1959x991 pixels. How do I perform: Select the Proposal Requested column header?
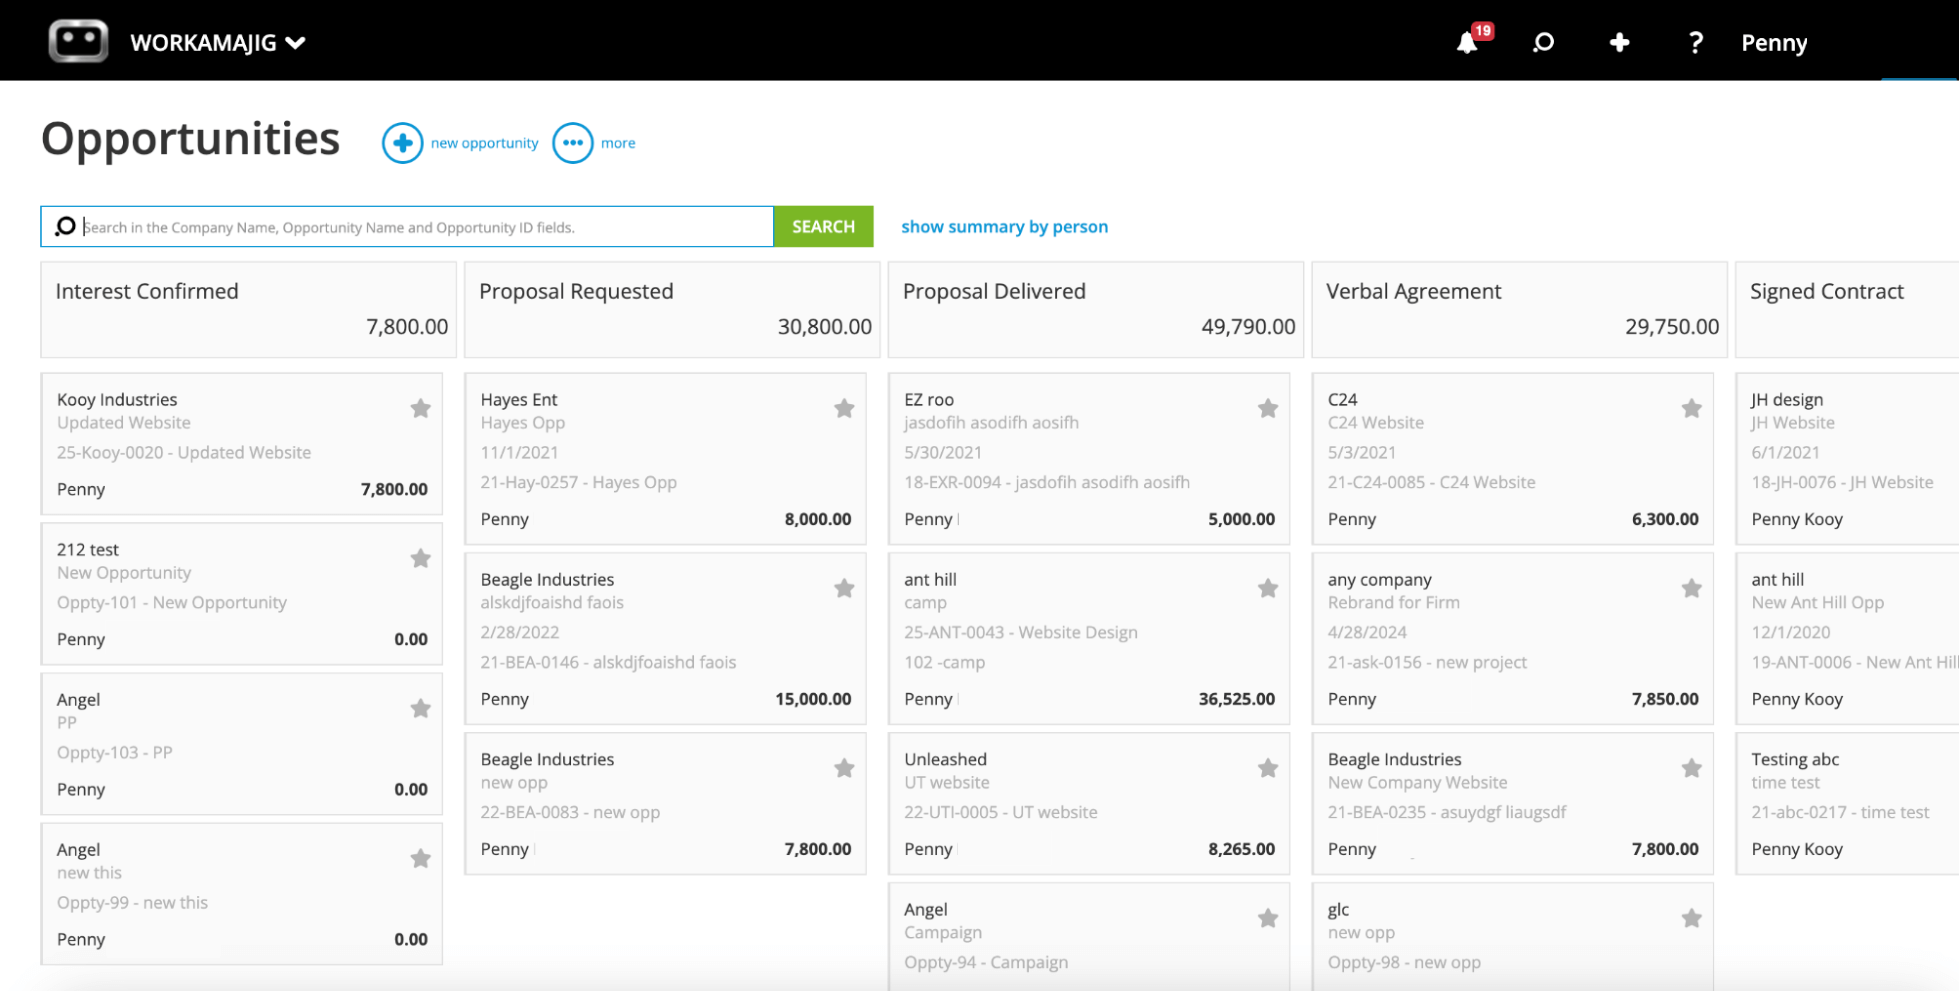click(672, 310)
